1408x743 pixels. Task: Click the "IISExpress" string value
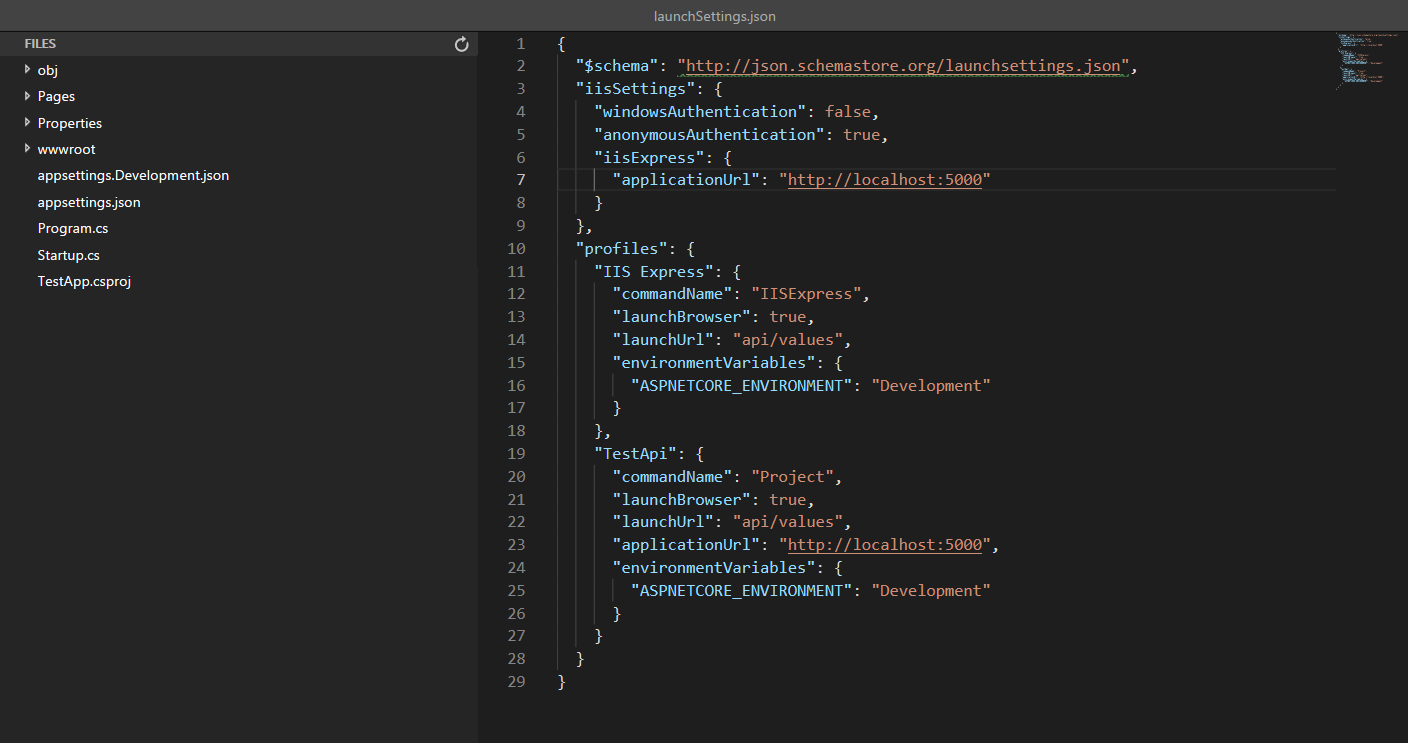(x=806, y=294)
